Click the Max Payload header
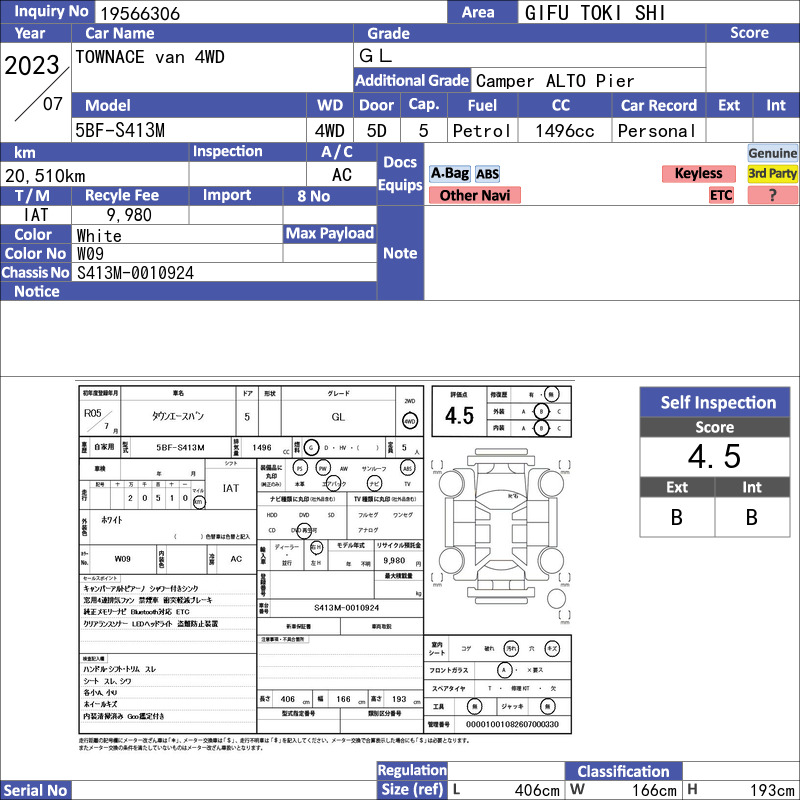Screen dimensions: 800x800 click(x=330, y=234)
